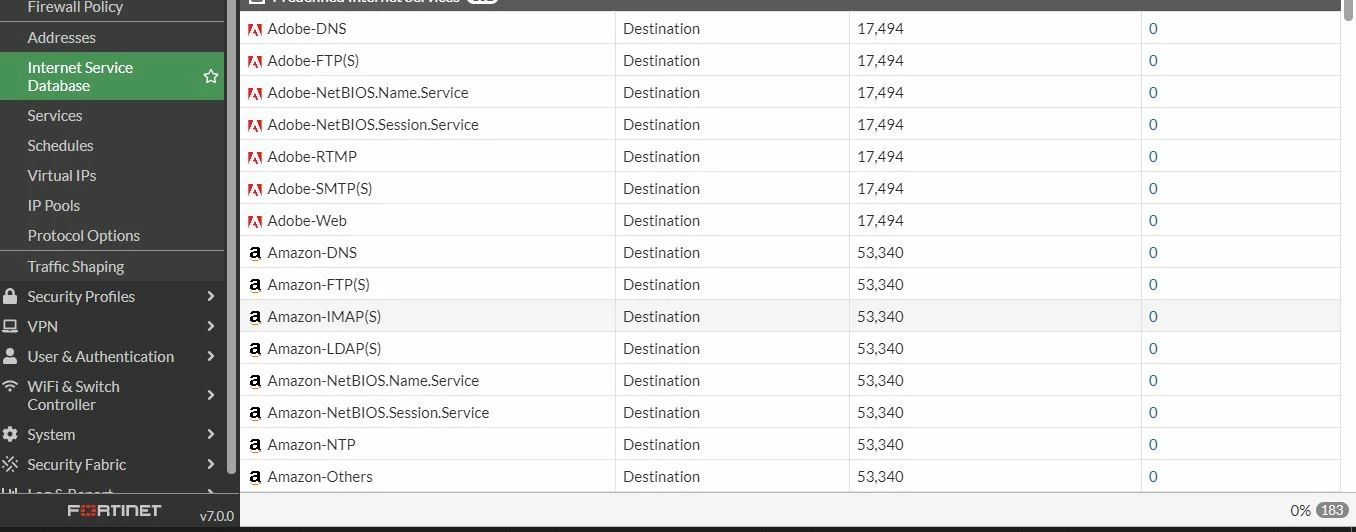1356x532 pixels.
Task: Click 17,494 entries in Adobe-SMTP(S) row
Action: pyautogui.click(x=880, y=189)
